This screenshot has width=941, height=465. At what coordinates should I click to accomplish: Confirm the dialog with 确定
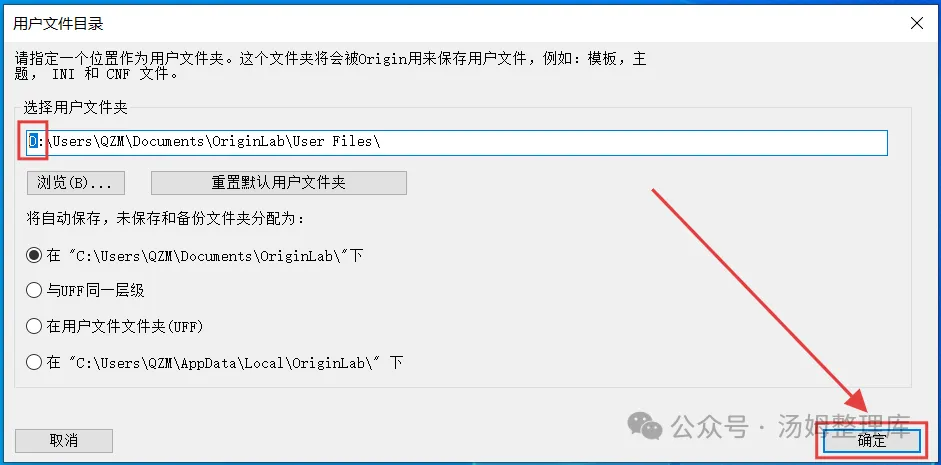coord(871,441)
